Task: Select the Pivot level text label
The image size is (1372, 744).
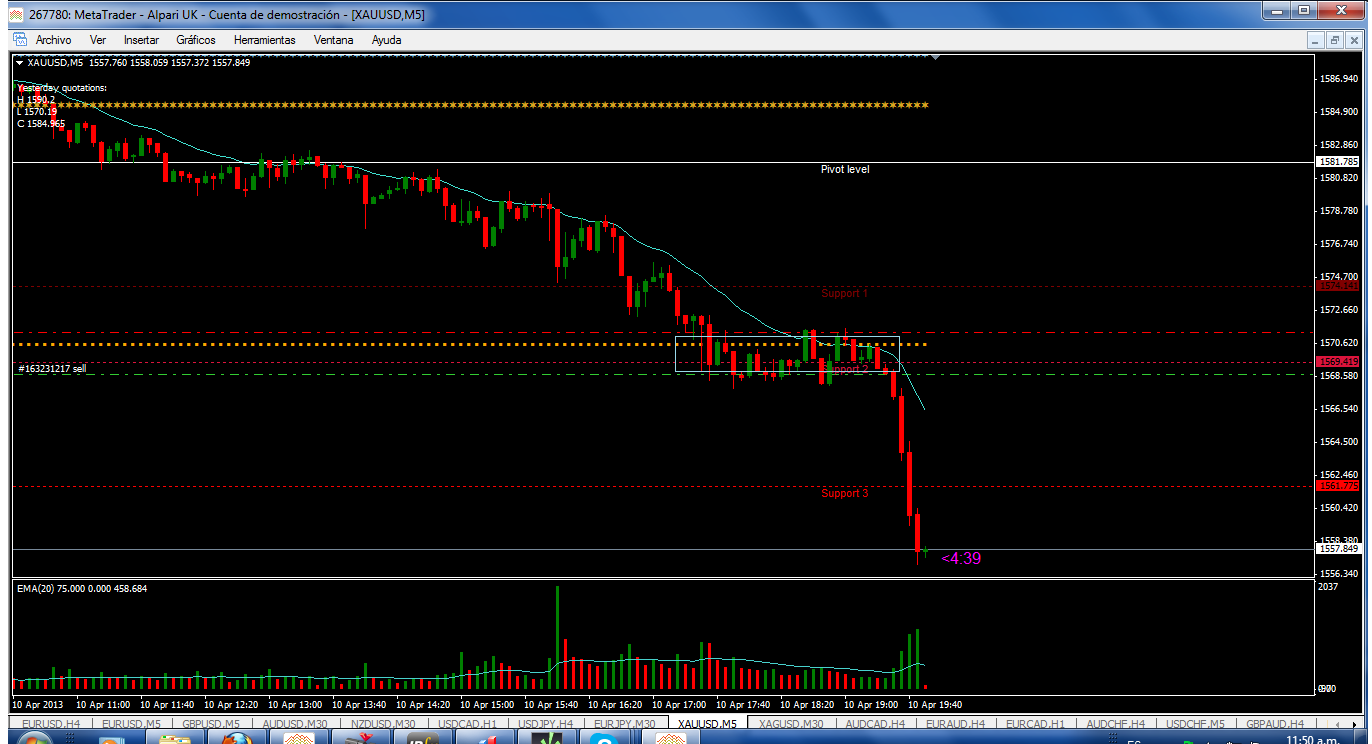Action: [845, 170]
